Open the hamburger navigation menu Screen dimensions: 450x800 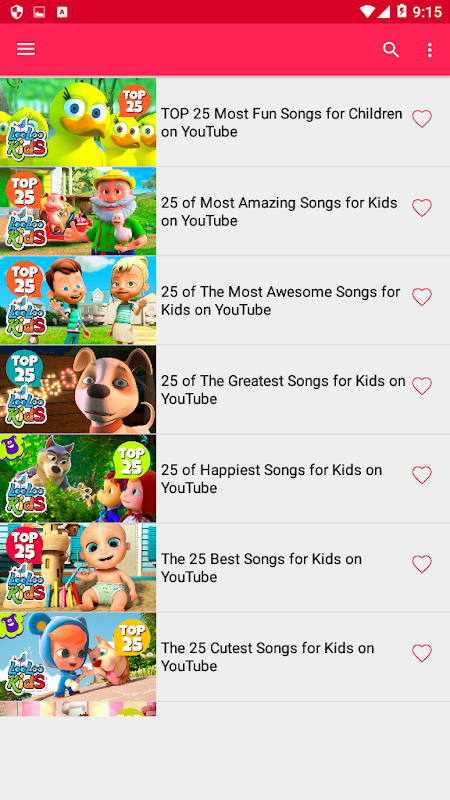(x=26, y=49)
